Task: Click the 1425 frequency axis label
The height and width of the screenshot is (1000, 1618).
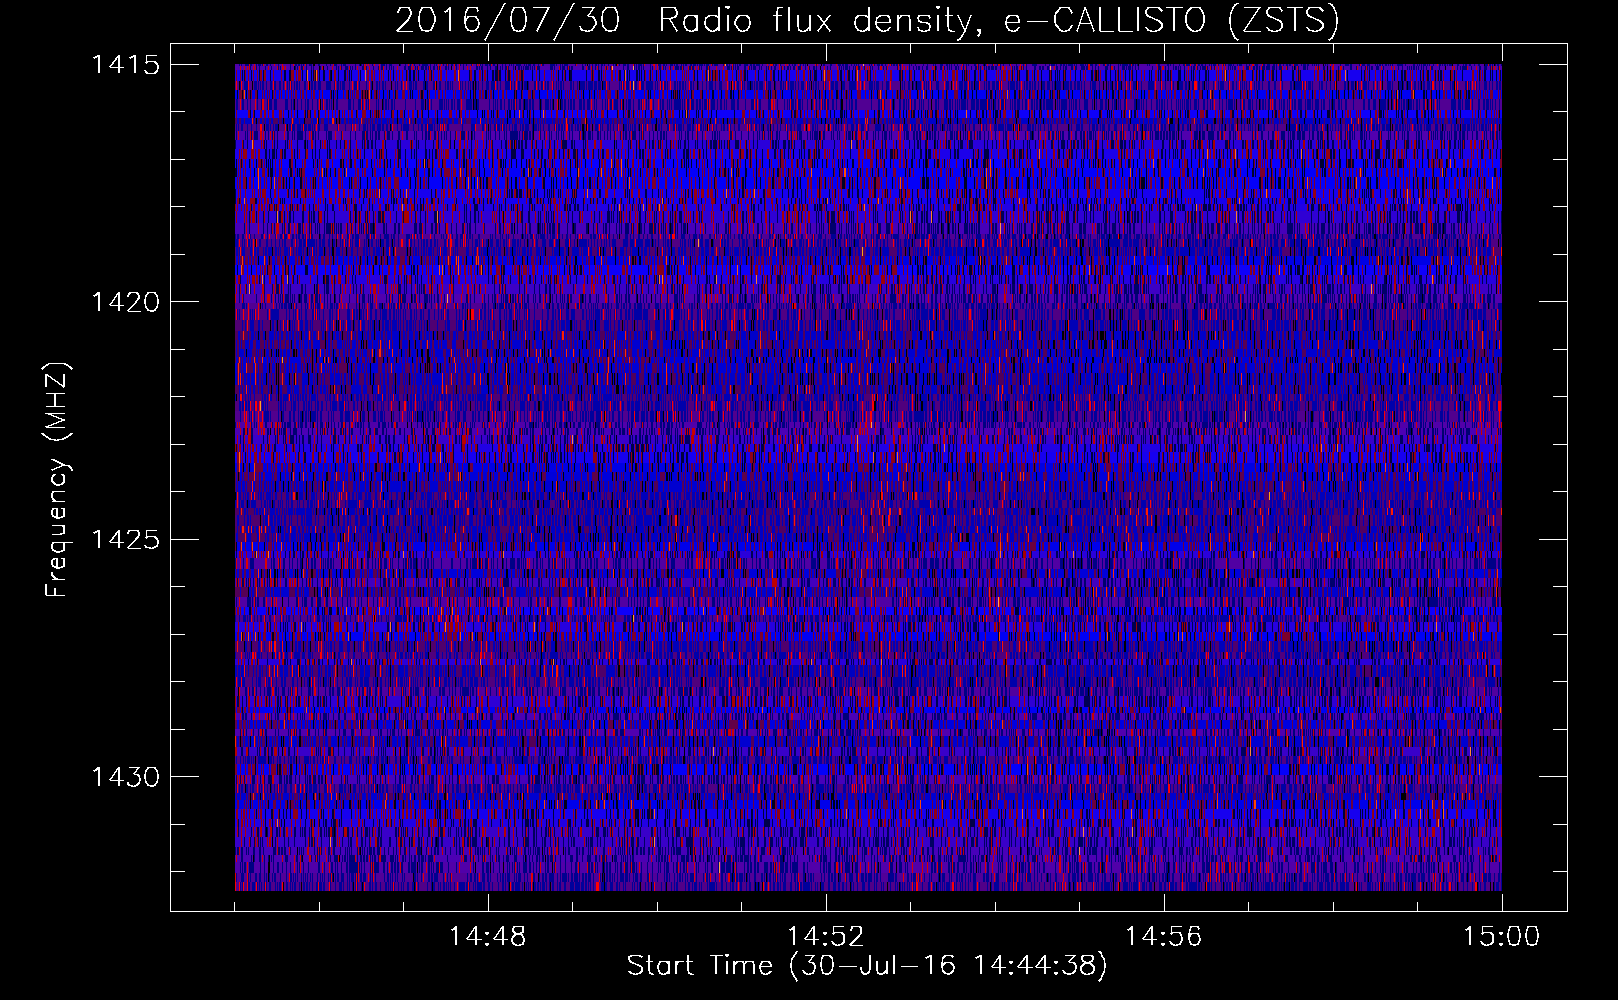Action: 125,540
